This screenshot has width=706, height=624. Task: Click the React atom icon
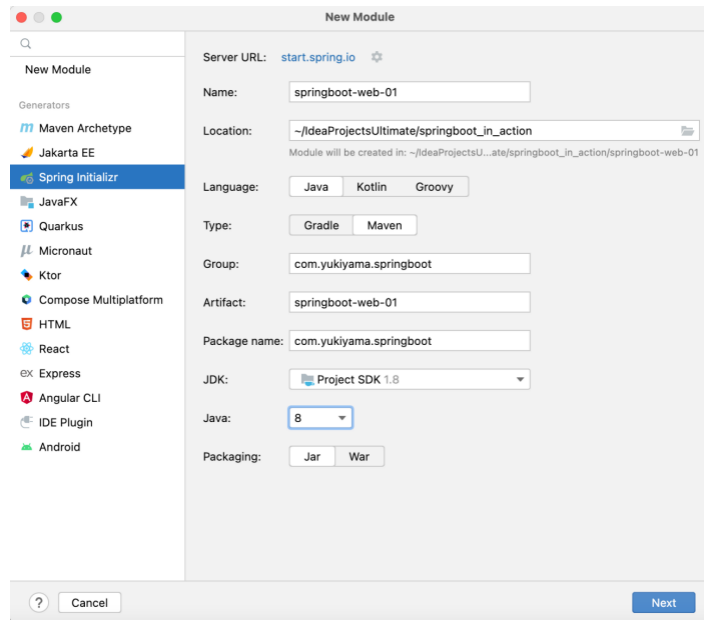(x=27, y=348)
